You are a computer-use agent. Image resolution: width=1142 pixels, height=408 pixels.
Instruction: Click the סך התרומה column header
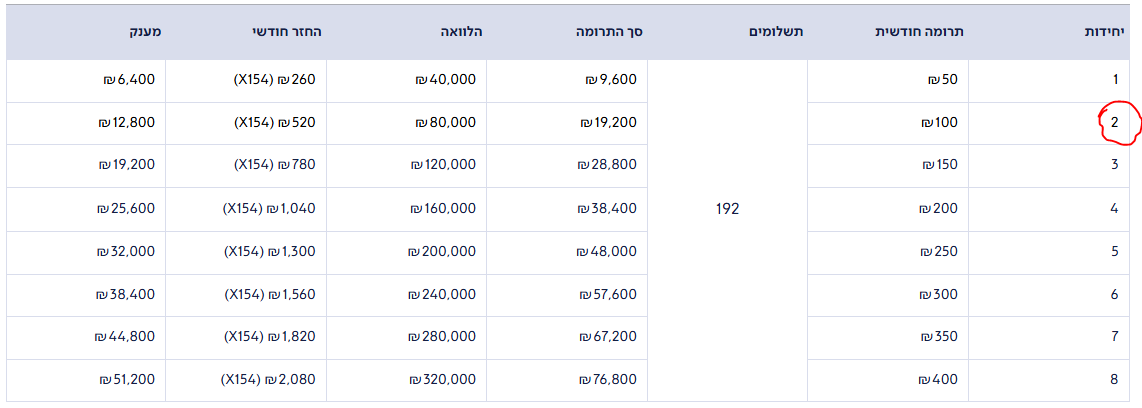609,32
